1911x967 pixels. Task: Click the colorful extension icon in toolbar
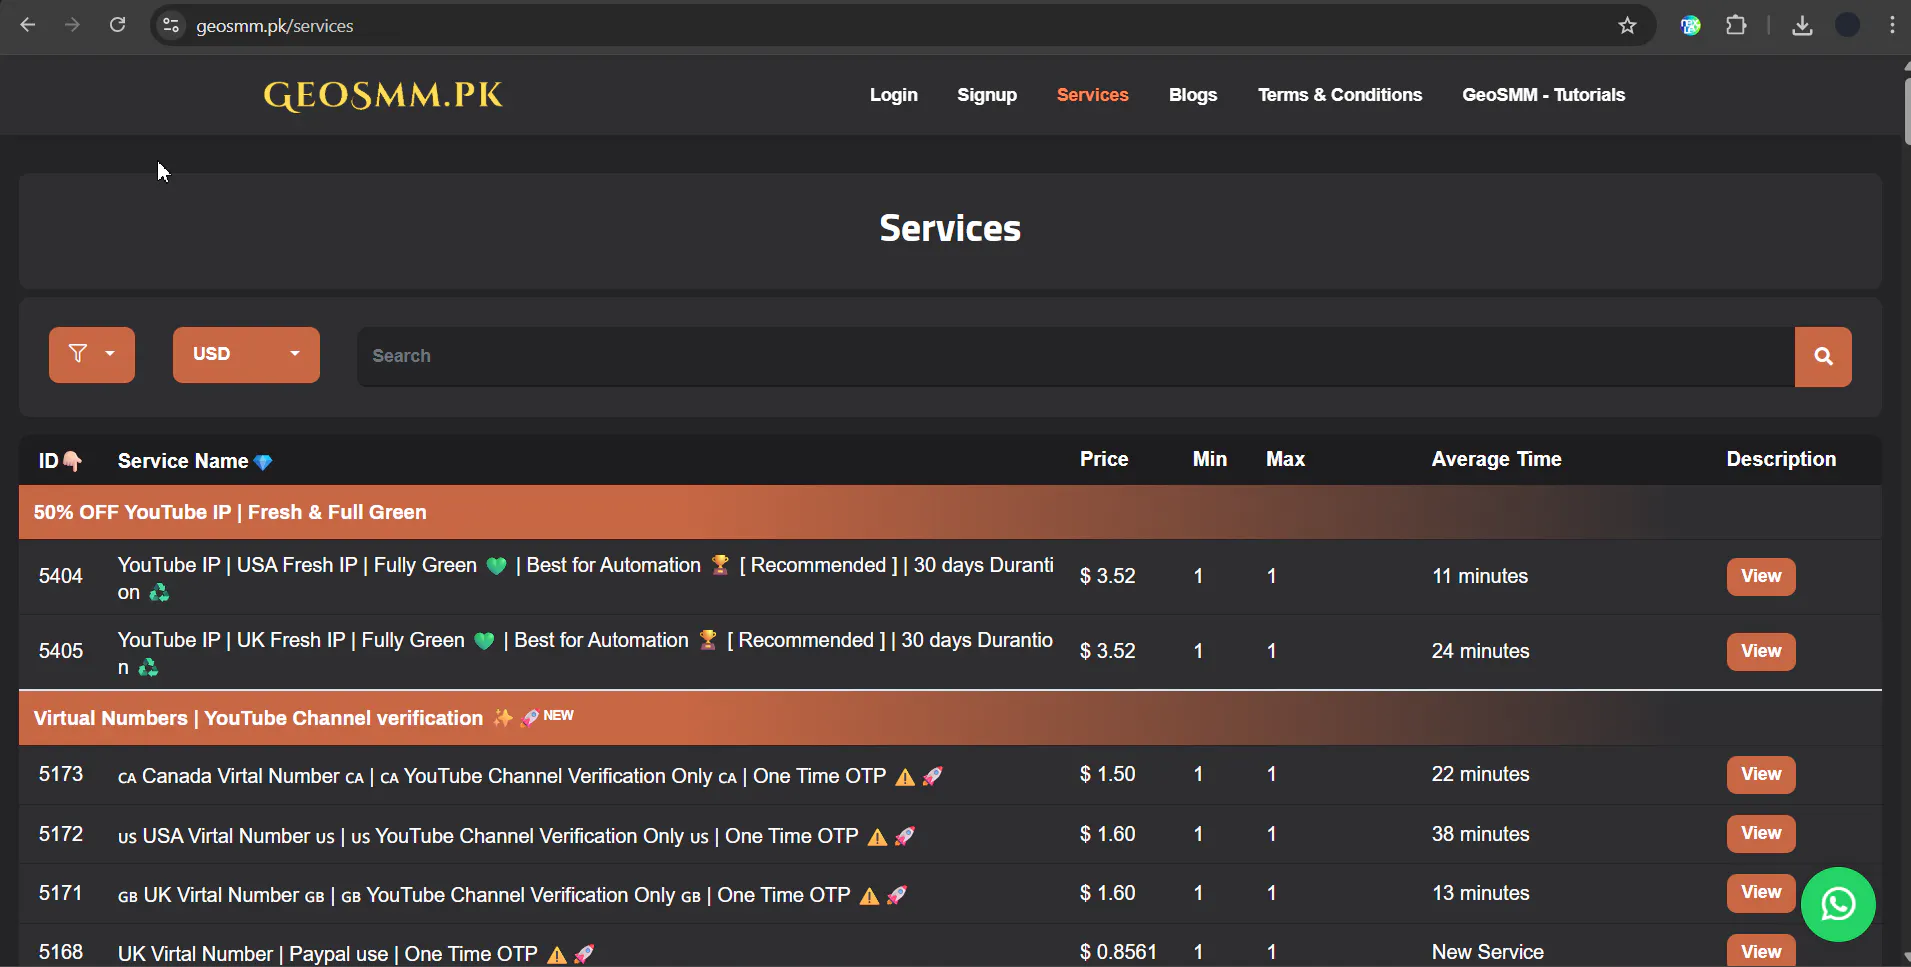1690,26
